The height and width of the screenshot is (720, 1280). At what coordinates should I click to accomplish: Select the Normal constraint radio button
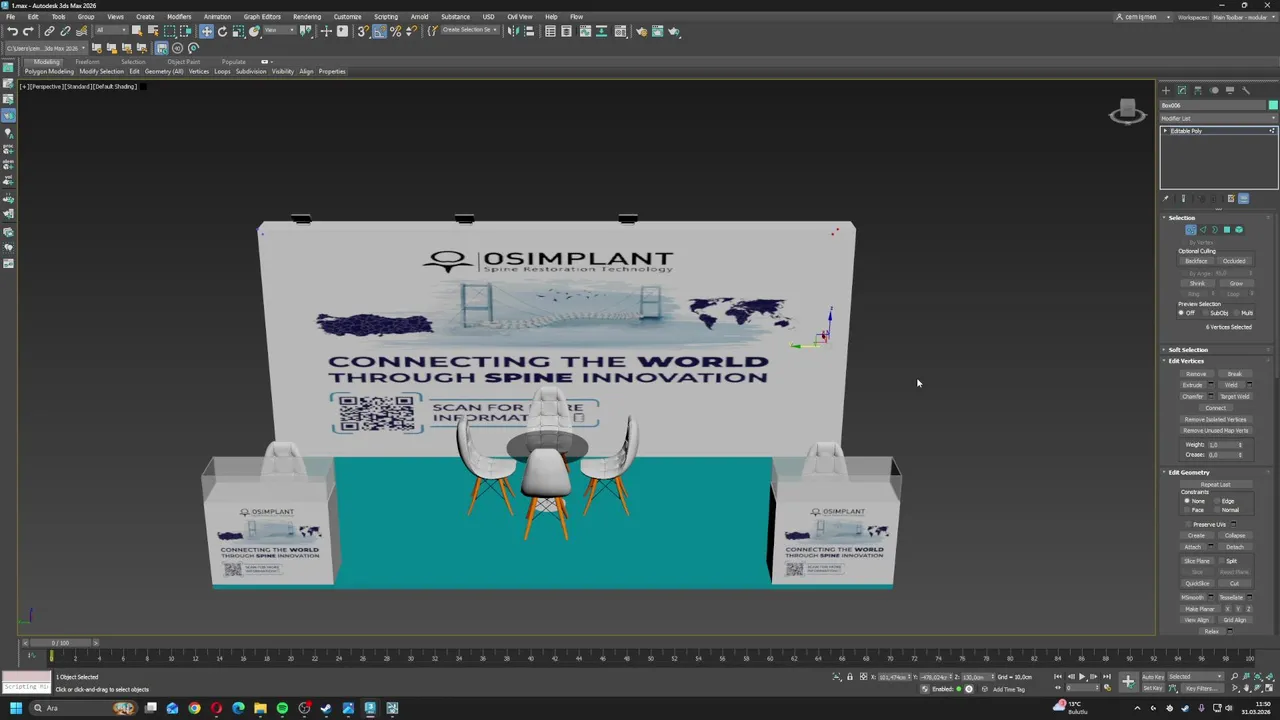point(1217,510)
